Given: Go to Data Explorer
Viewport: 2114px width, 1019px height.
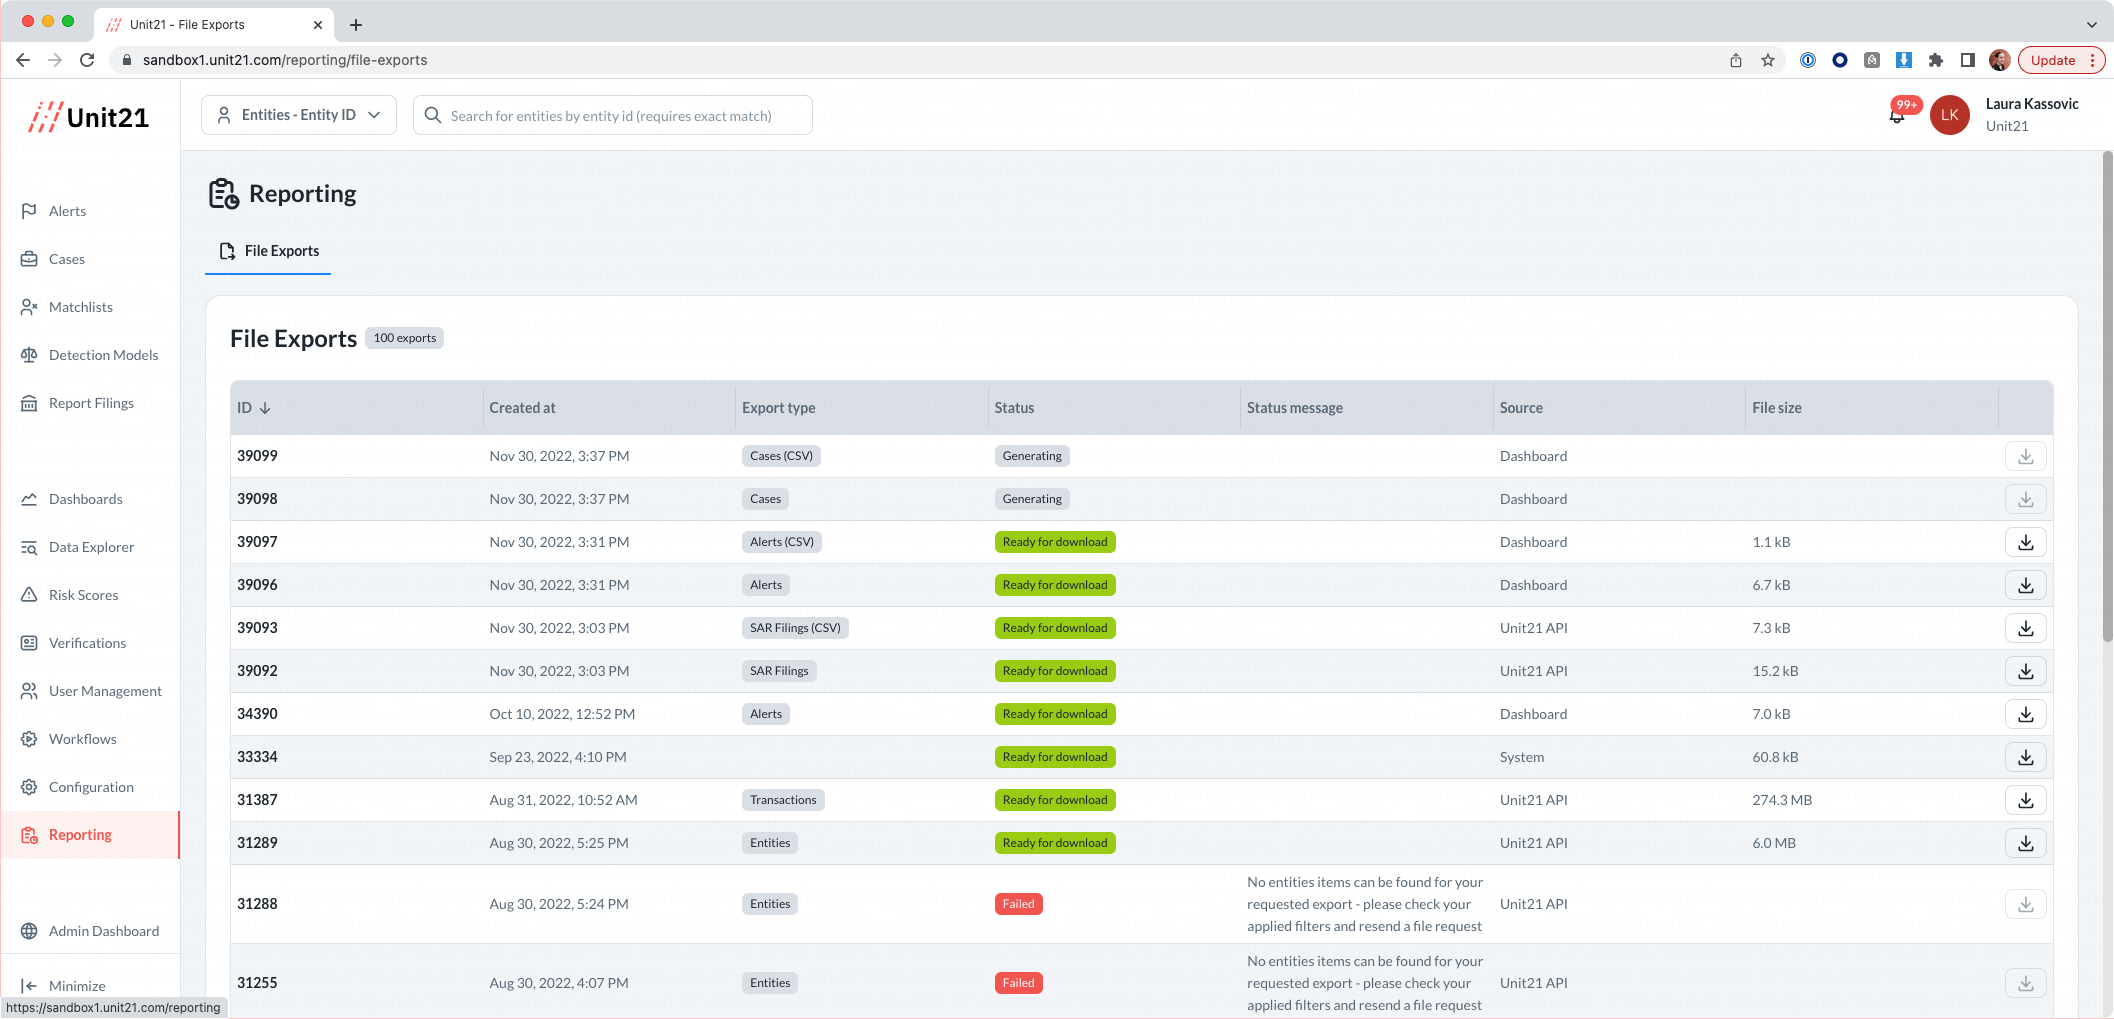Looking at the screenshot, I should click(91, 547).
